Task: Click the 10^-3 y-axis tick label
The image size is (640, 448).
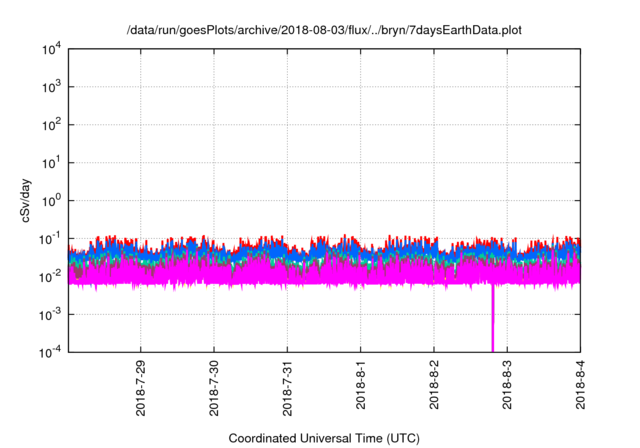Action: [x=51, y=313]
